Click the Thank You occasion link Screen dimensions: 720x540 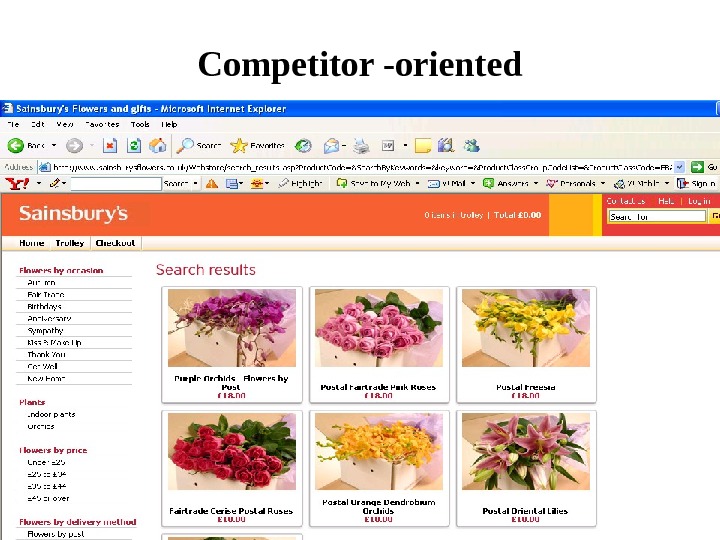46,354
